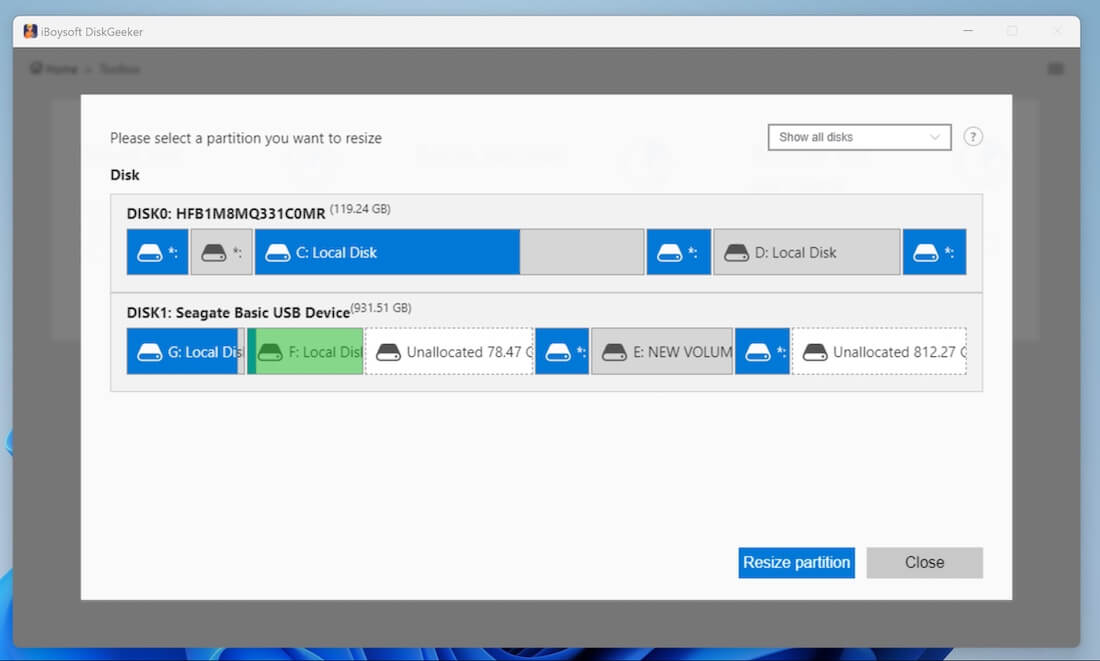The image size is (1100, 661).
Task: Select the blue hidden partition after E: NEW VOLUME
Action: 763,352
